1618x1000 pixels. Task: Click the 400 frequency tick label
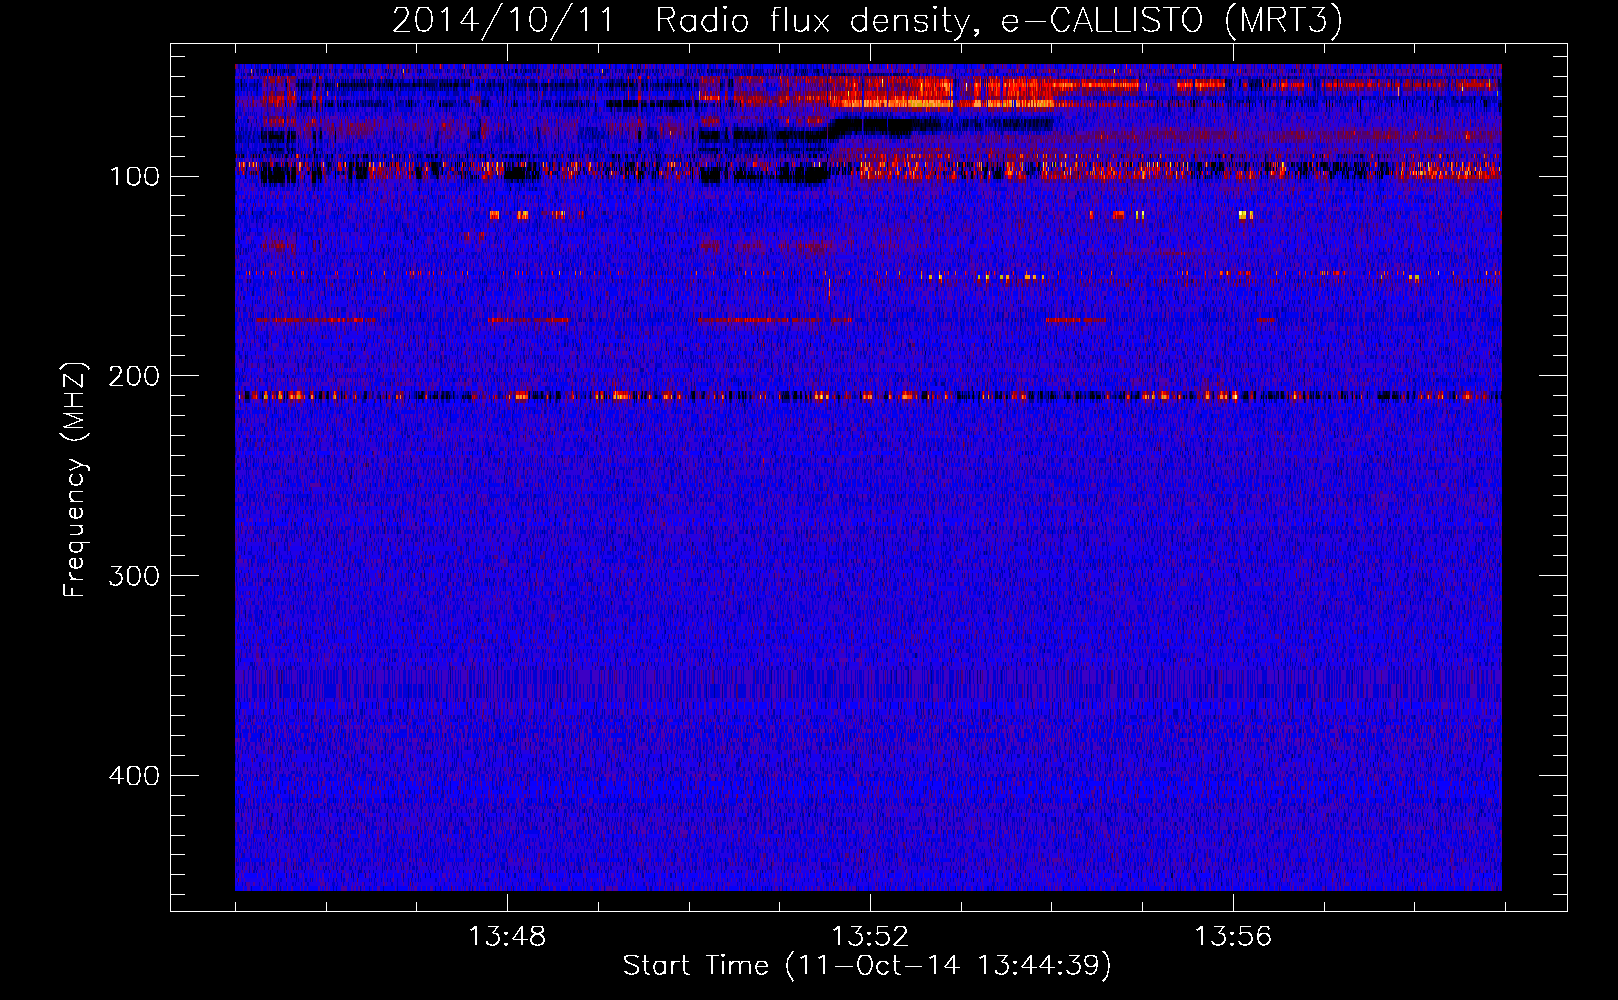(134, 776)
